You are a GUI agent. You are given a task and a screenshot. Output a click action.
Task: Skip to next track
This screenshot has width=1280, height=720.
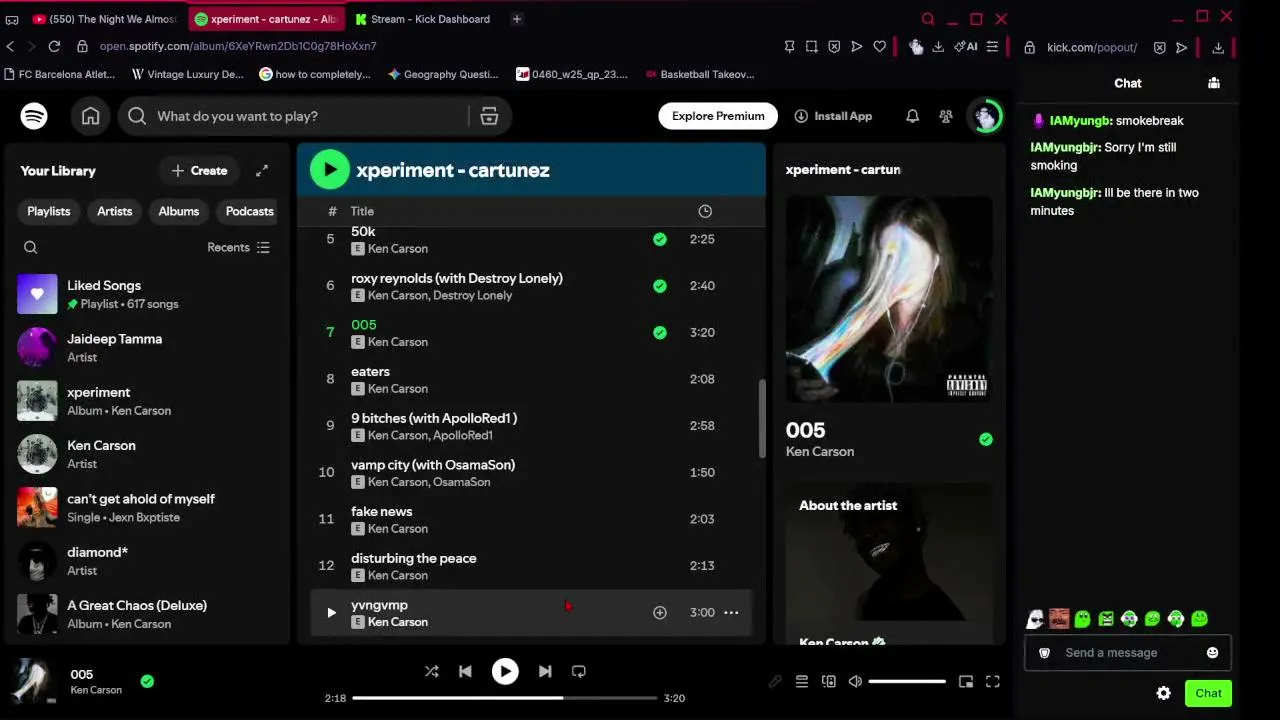point(545,672)
